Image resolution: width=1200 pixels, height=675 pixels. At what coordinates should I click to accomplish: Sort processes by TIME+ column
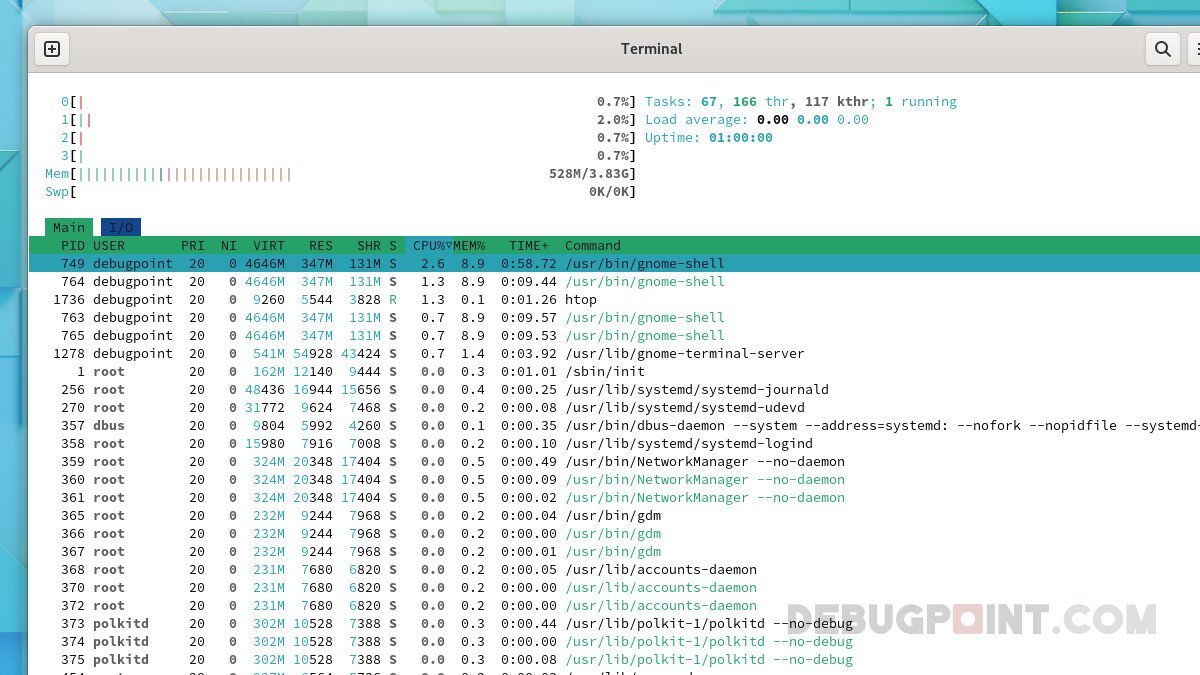[528, 245]
